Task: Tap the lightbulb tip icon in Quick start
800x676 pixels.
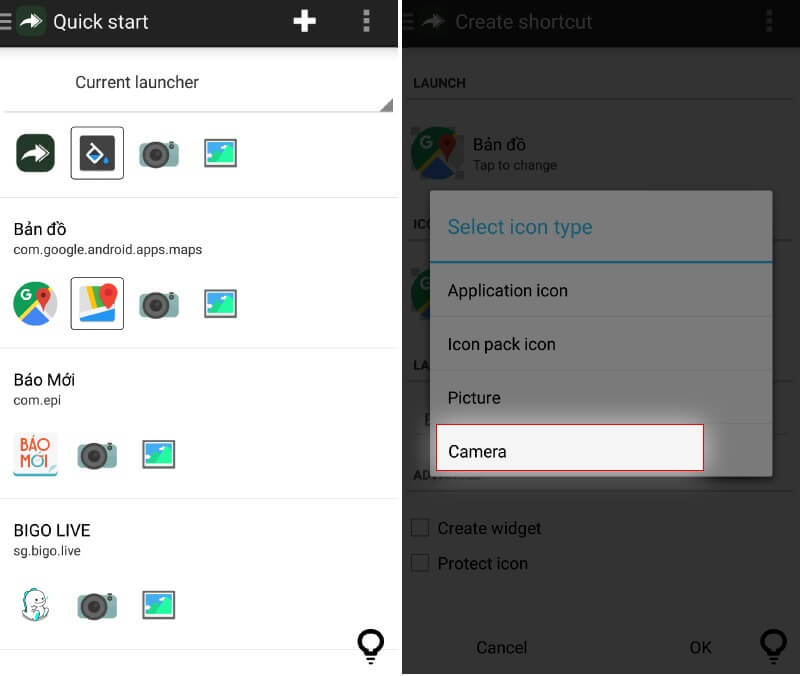Action: coord(370,646)
